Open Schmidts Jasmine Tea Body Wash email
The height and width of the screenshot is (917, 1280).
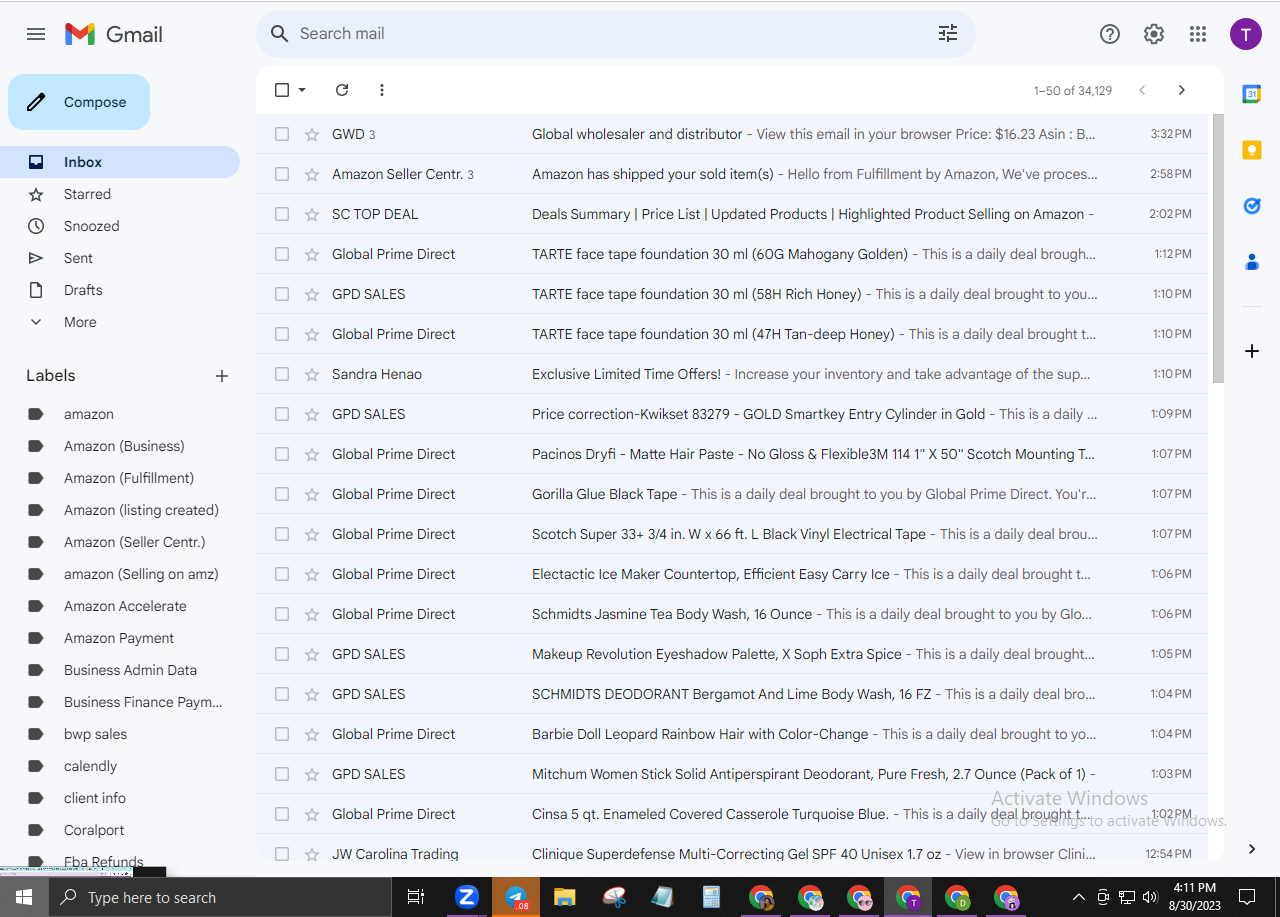(x=732, y=614)
